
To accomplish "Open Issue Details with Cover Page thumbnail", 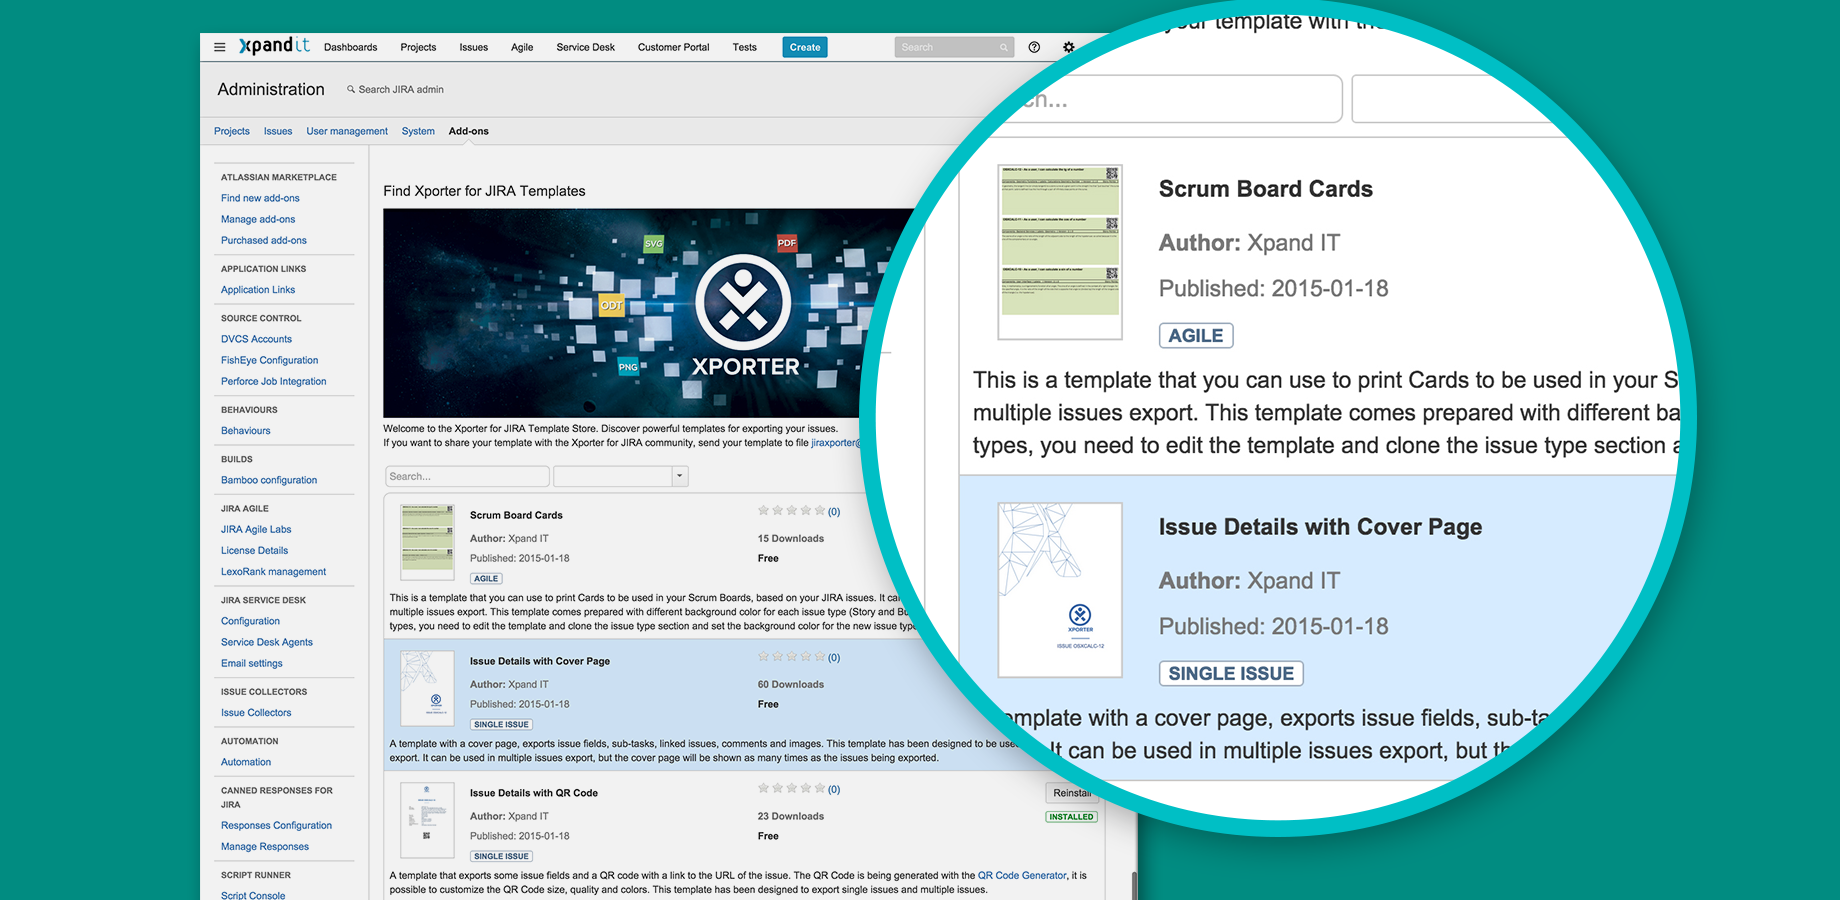I will pos(427,689).
